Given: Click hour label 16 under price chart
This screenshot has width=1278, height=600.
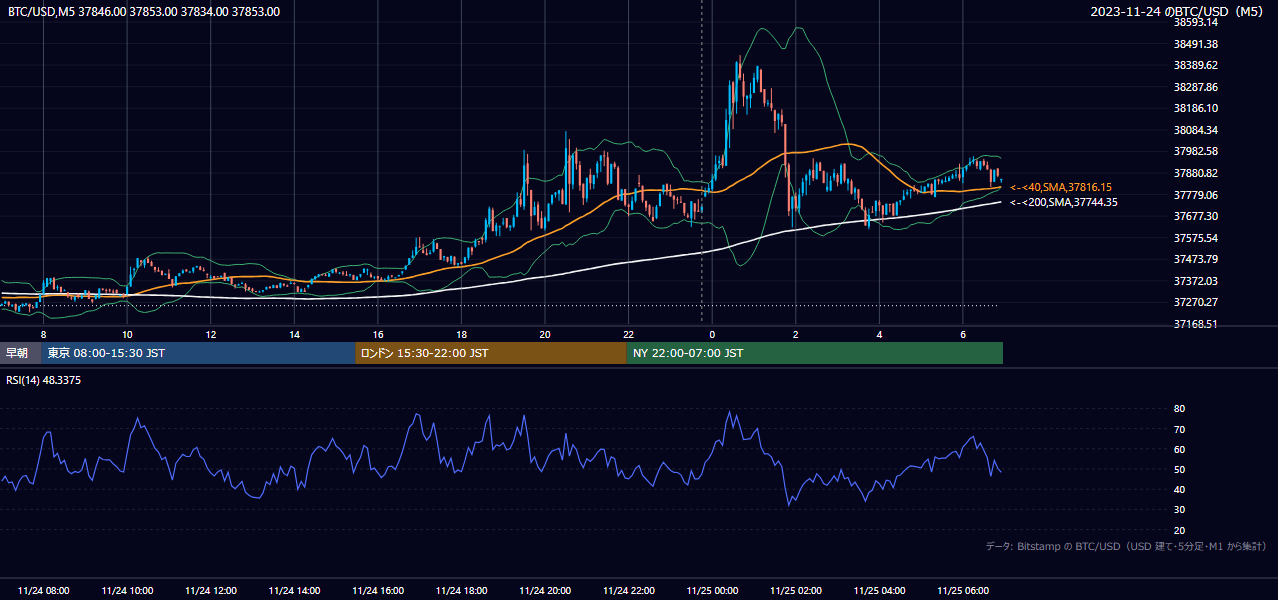Looking at the screenshot, I should pos(378,334).
